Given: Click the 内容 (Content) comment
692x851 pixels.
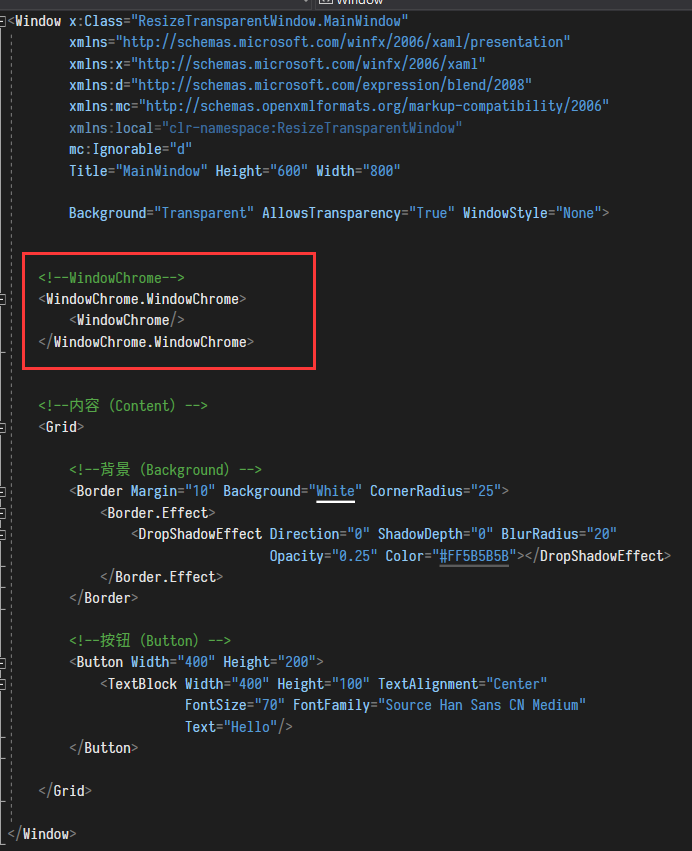Looking at the screenshot, I should (x=123, y=405).
